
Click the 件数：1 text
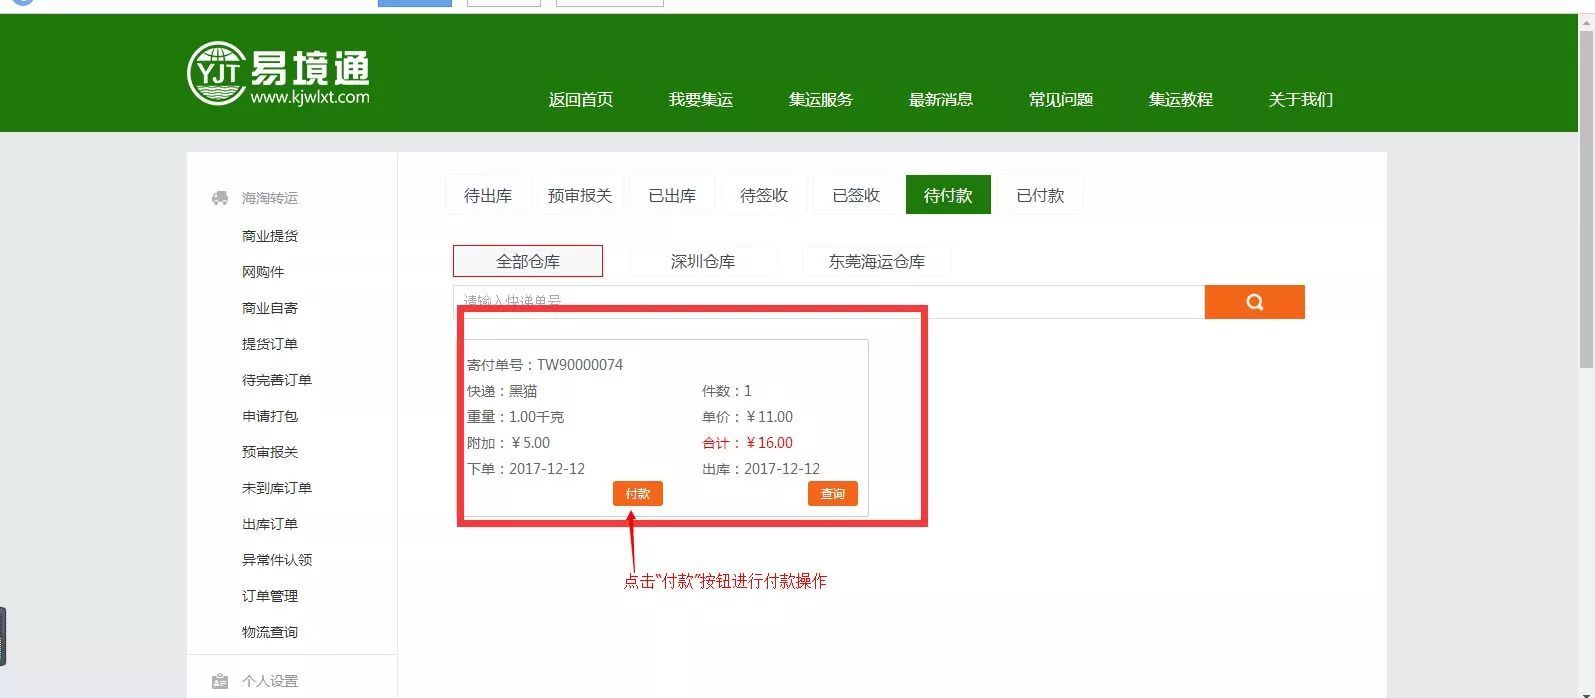[x=727, y=391]
